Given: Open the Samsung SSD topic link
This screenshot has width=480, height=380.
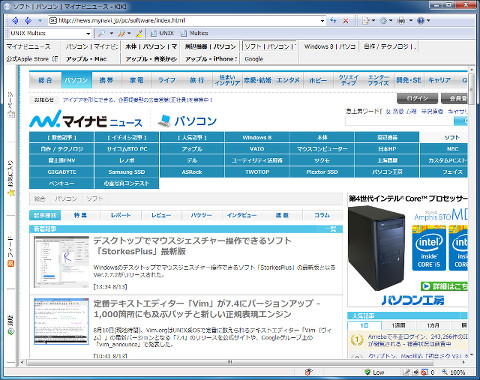Looking at the screenshot, I should (x=127, y=172).
